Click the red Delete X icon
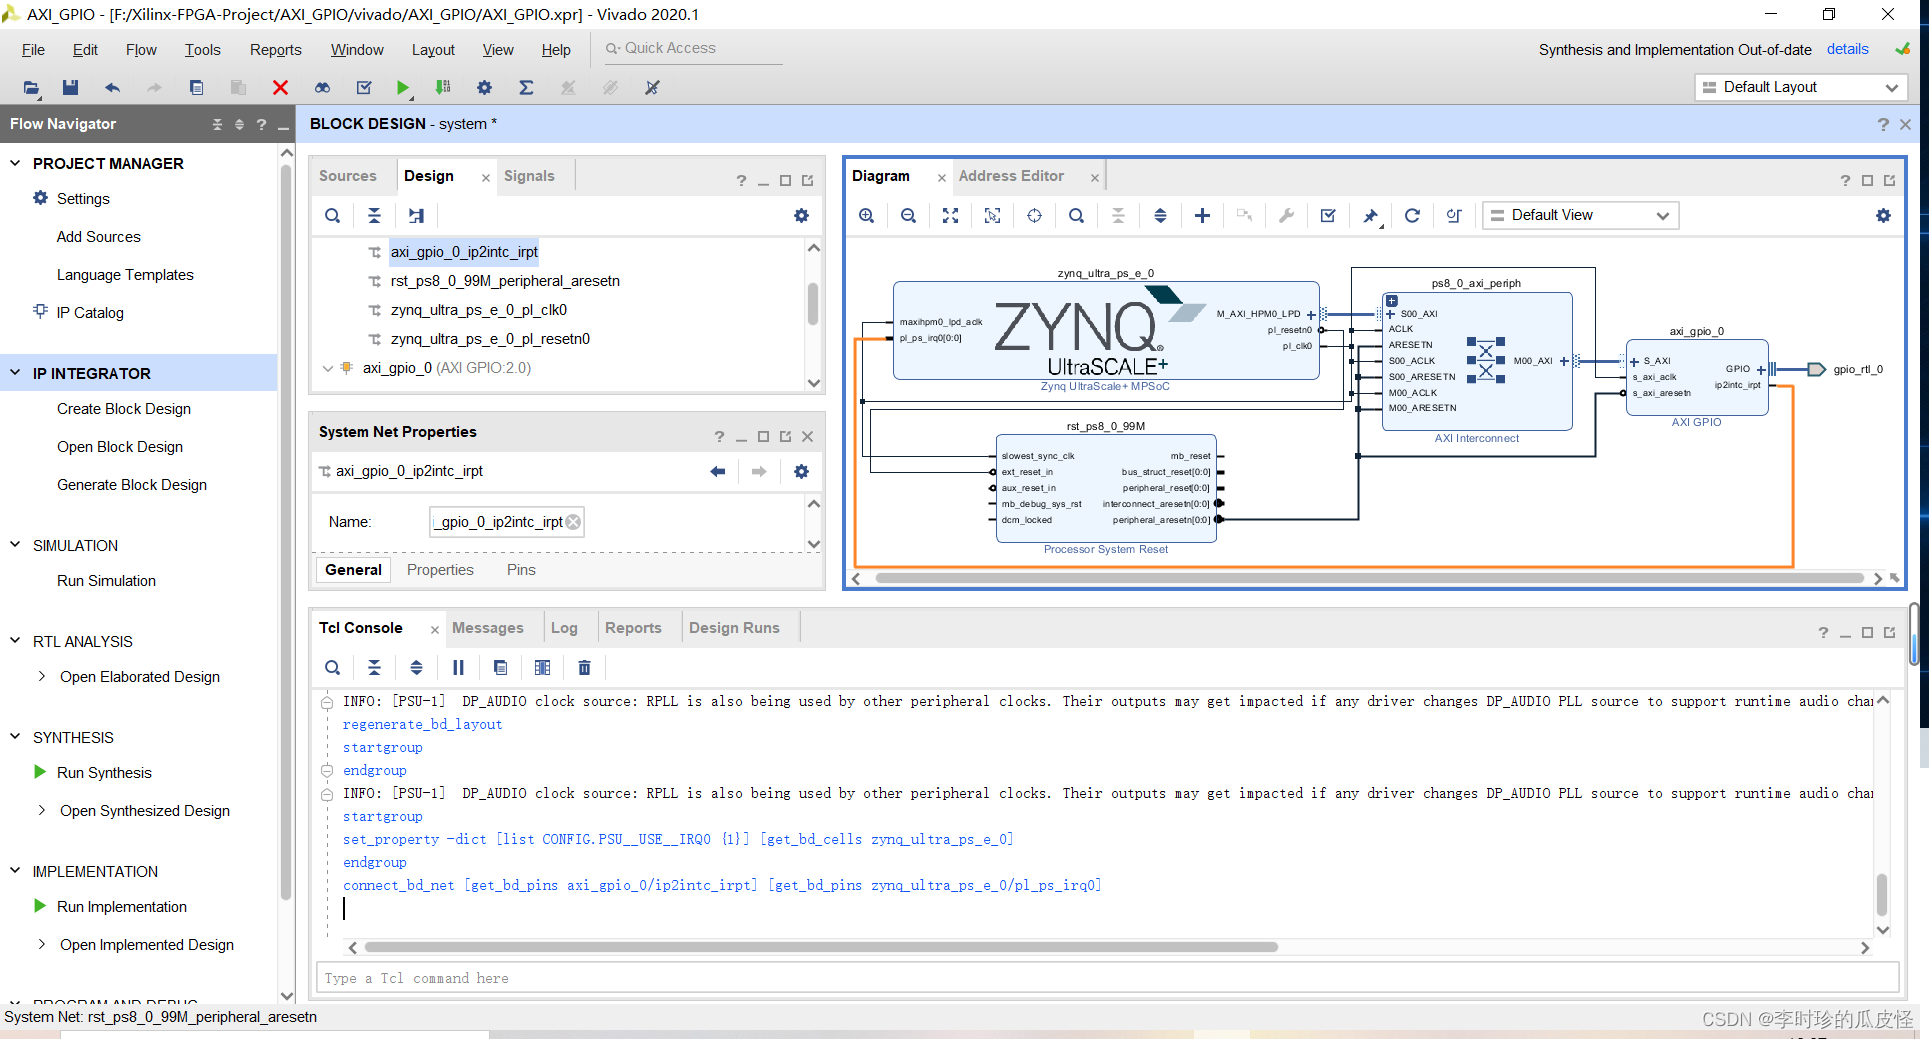1929x1039 pixels. point(280,88)
